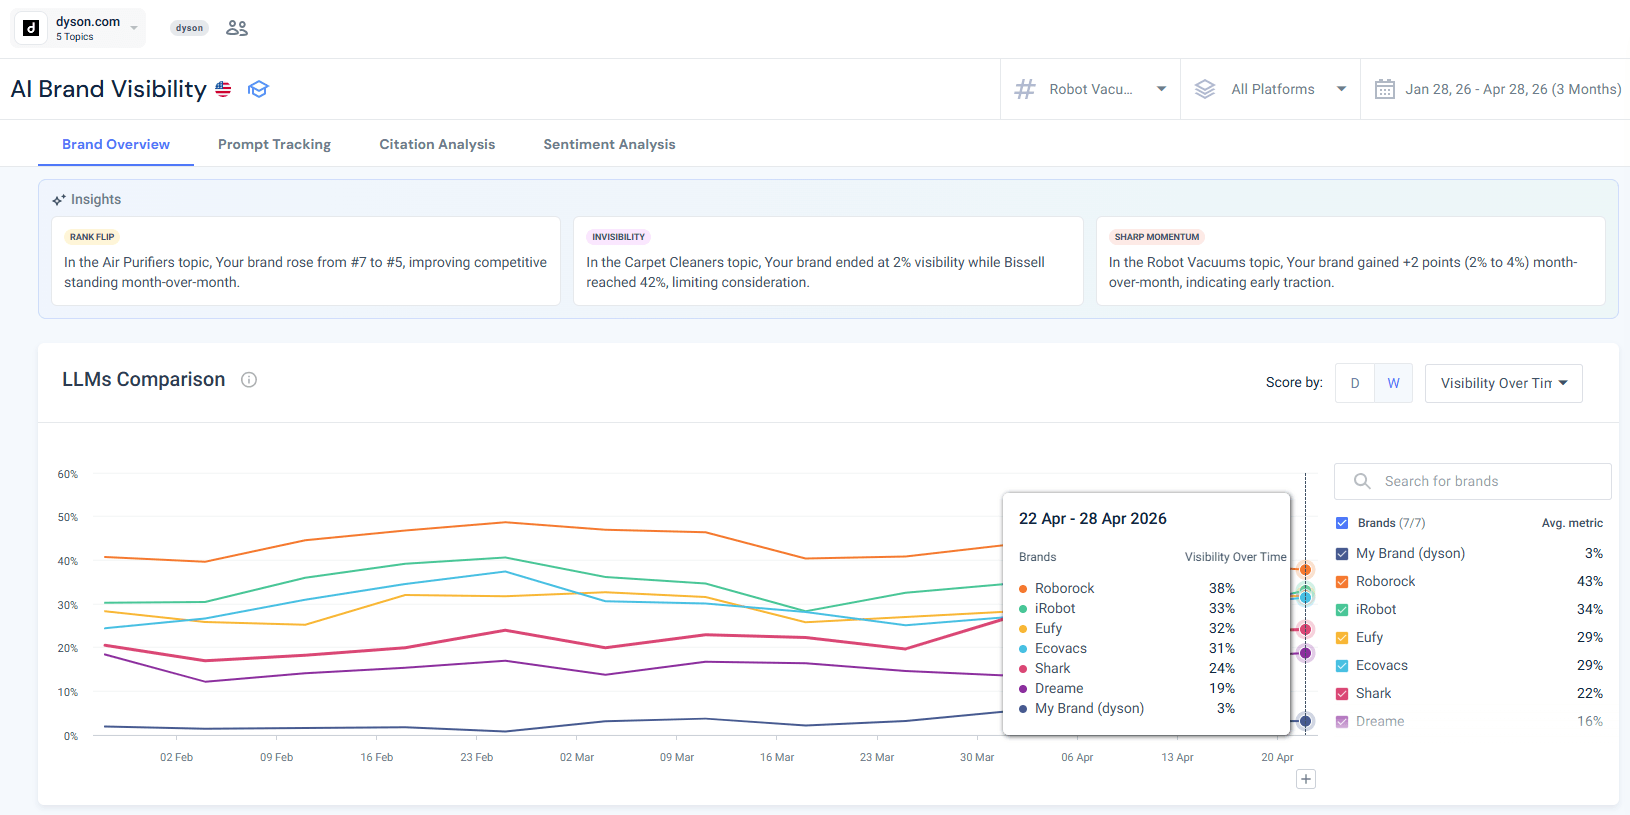
Task: Click the LLMs Comparison heading
Action: 144,380
